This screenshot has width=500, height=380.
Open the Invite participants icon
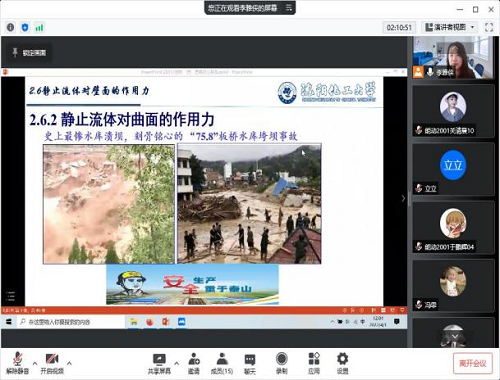click(194, 363)
